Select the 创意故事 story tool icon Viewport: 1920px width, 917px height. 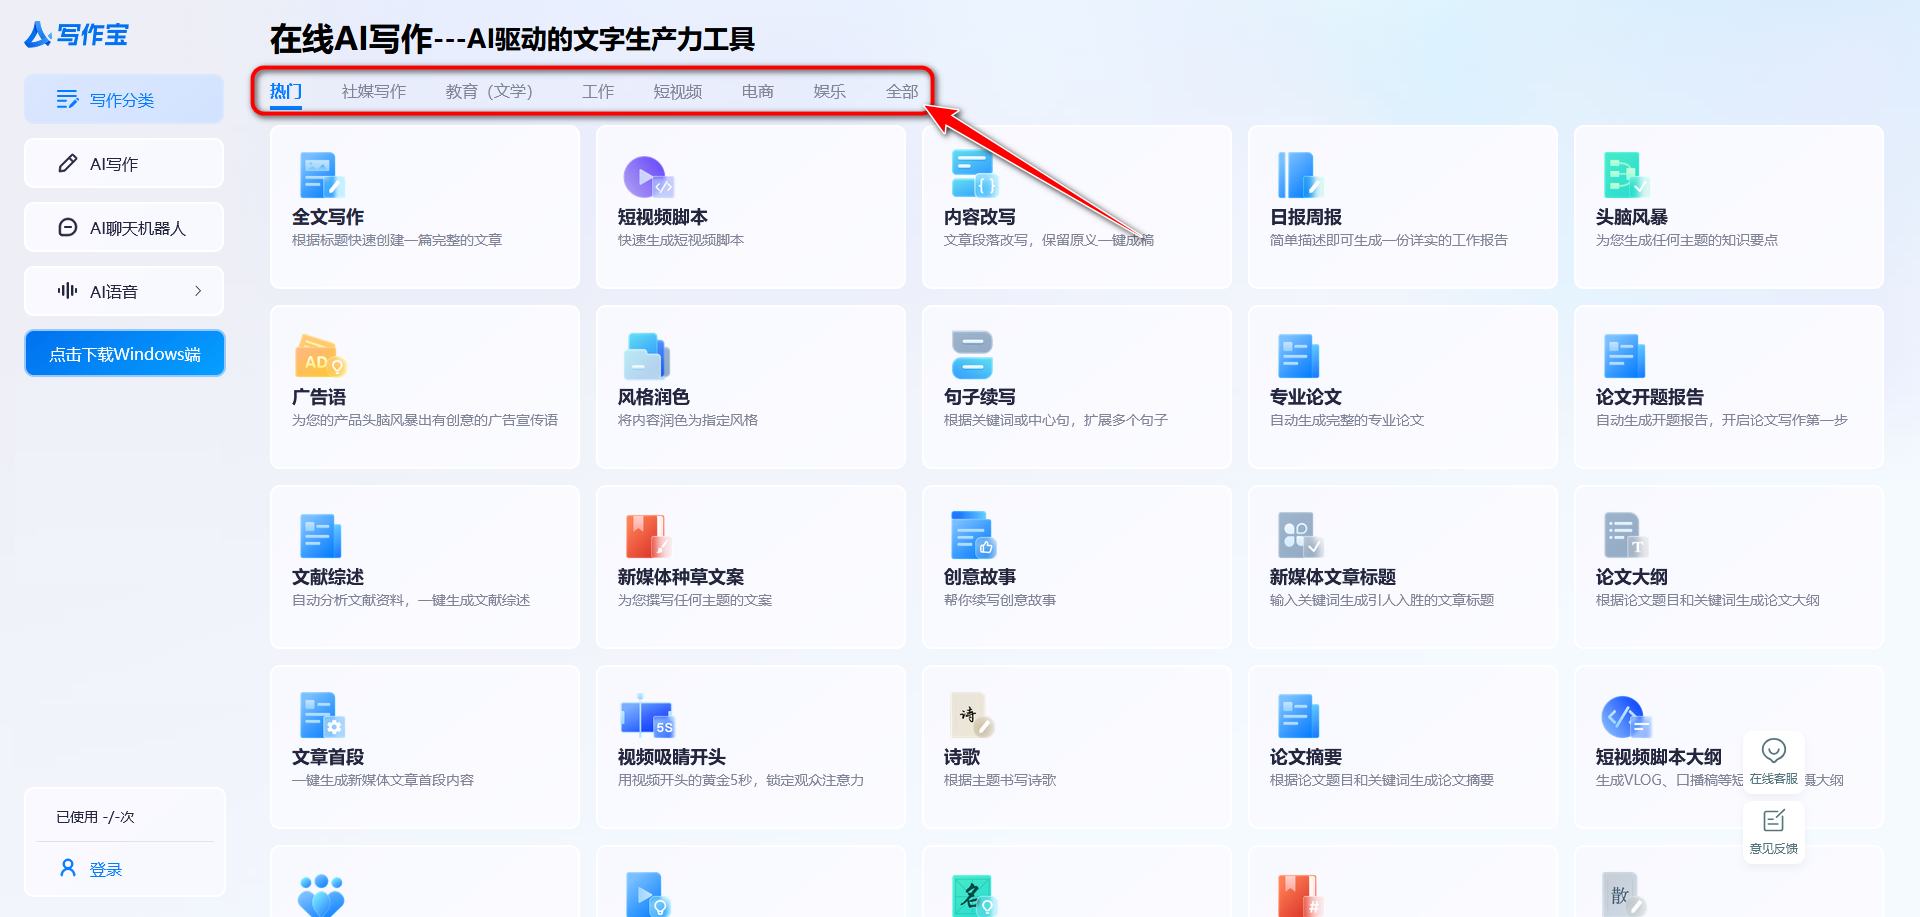point(972,537)
